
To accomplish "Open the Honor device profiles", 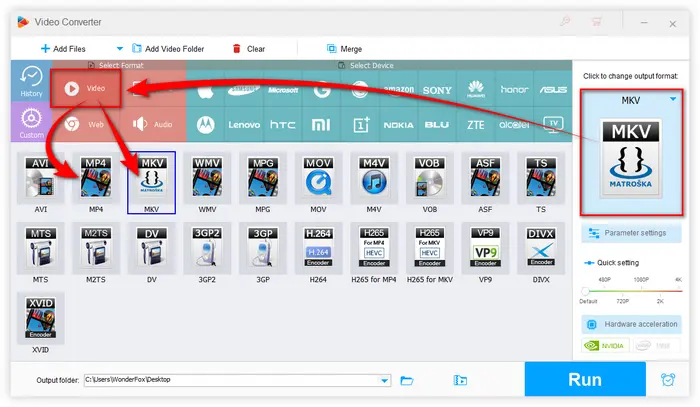I will [514, 90].
